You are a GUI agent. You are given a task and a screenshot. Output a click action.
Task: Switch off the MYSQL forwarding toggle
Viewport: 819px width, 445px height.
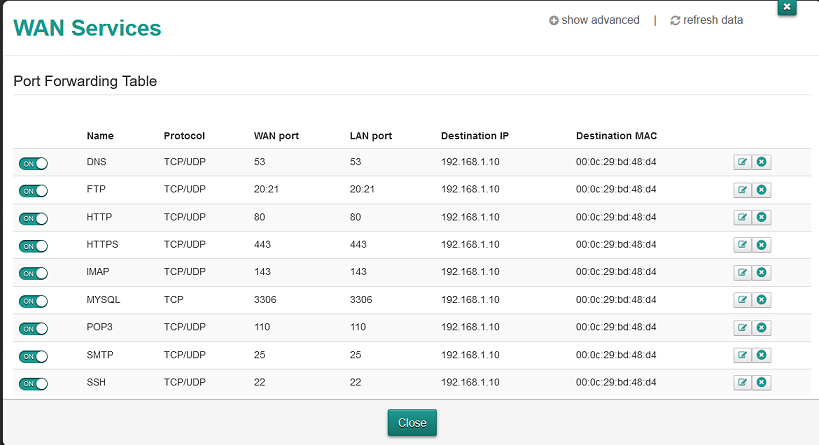tap(33, 301)
